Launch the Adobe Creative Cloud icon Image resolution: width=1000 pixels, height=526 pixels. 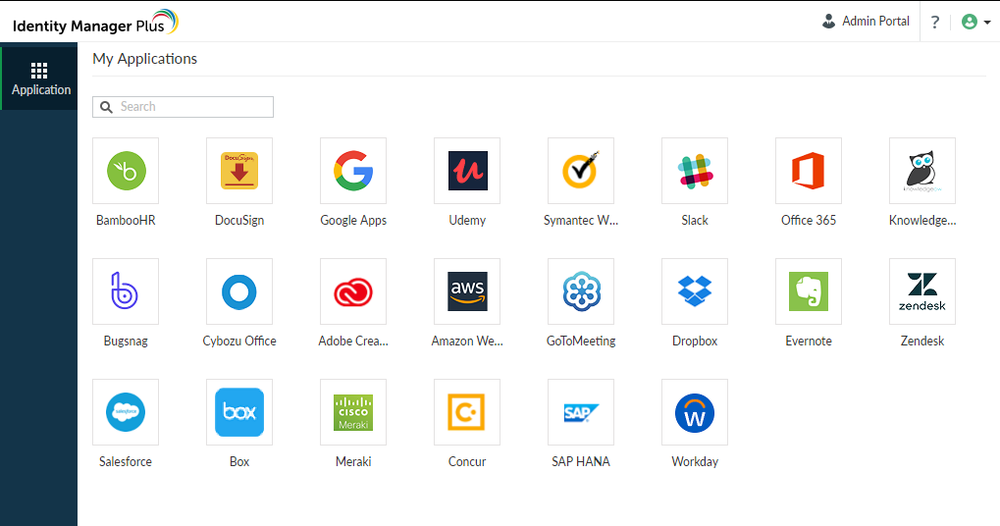click(x=353, y=291)
